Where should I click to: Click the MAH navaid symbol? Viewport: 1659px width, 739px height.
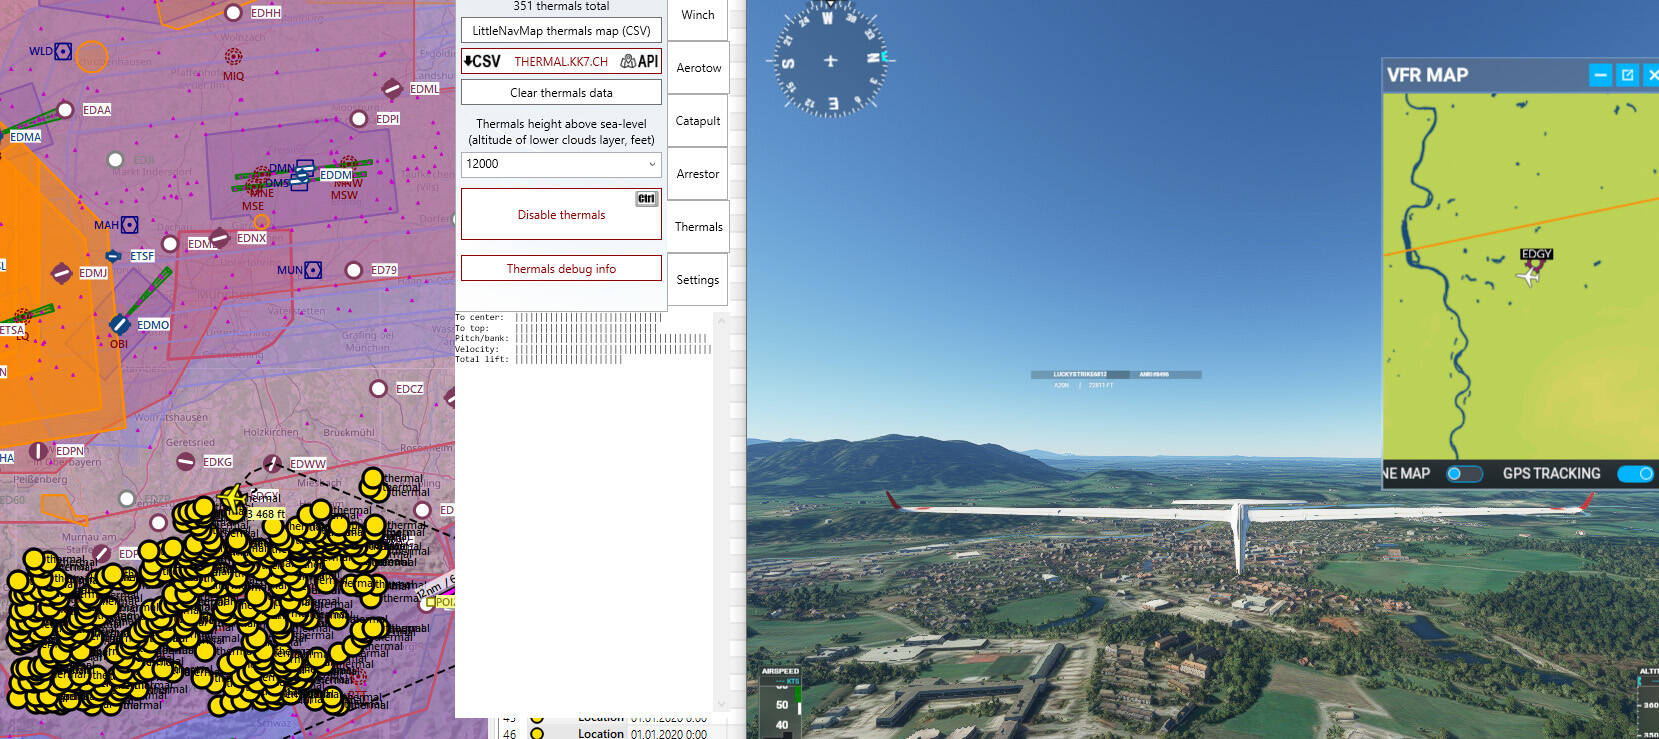[x=129, y=225]
